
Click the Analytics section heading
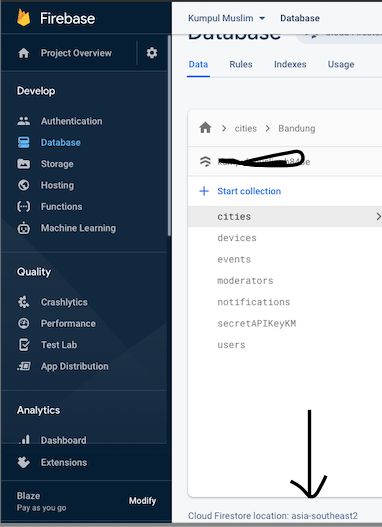(38, 410)
